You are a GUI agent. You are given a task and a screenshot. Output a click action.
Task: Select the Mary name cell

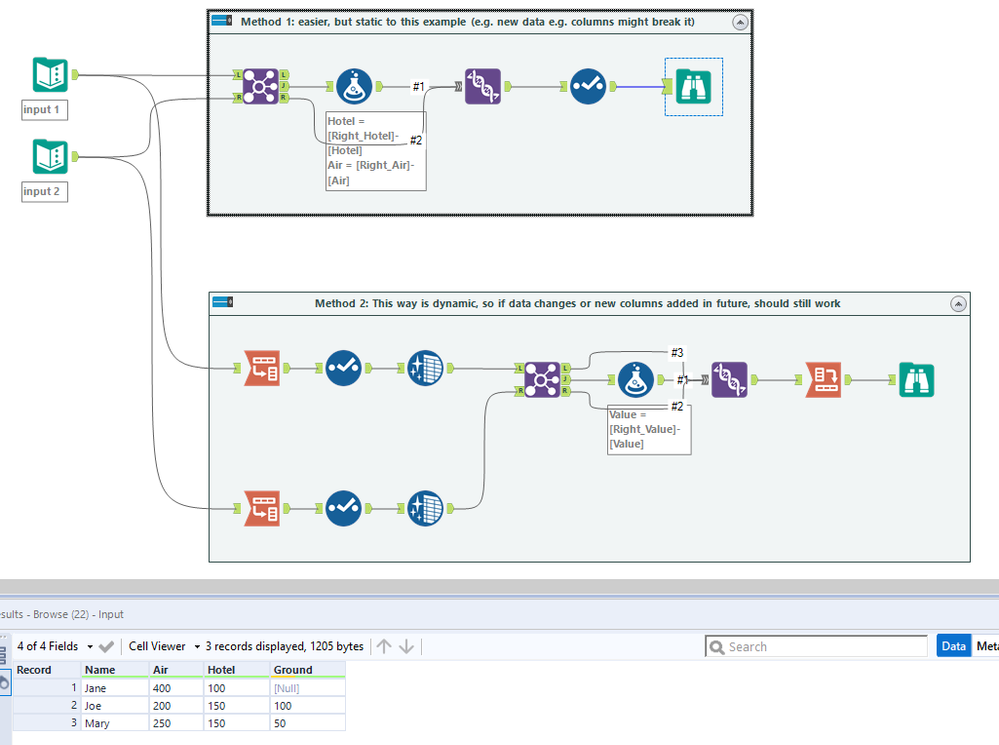[115, 723]
